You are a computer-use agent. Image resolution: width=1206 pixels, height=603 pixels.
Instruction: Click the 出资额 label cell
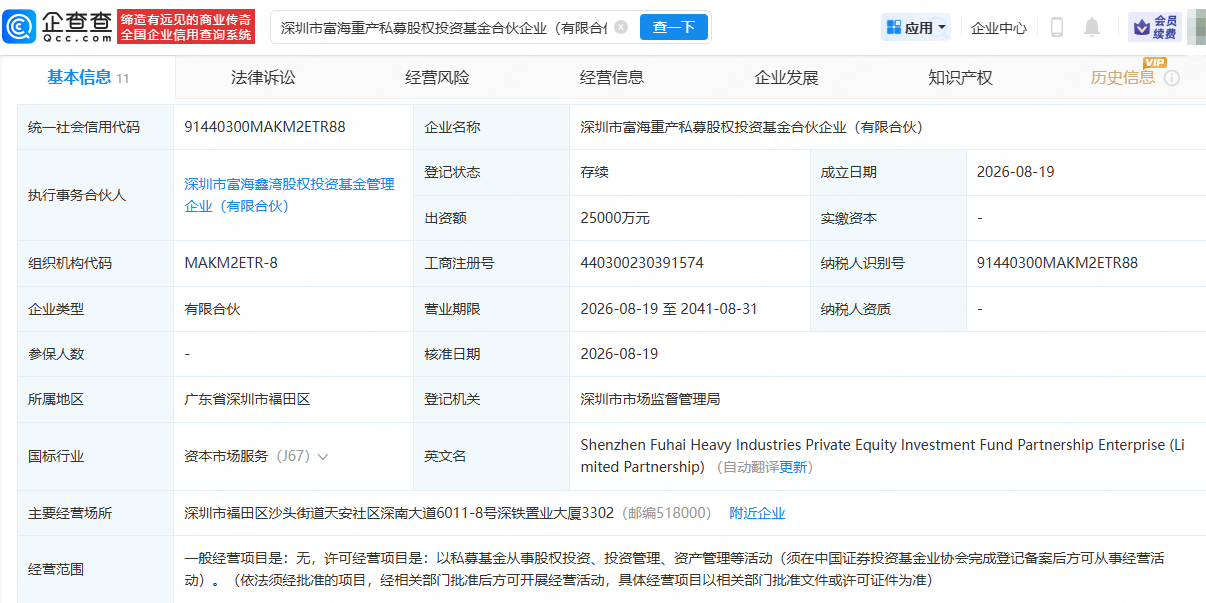pyautogui.click(x=492, y=218)
